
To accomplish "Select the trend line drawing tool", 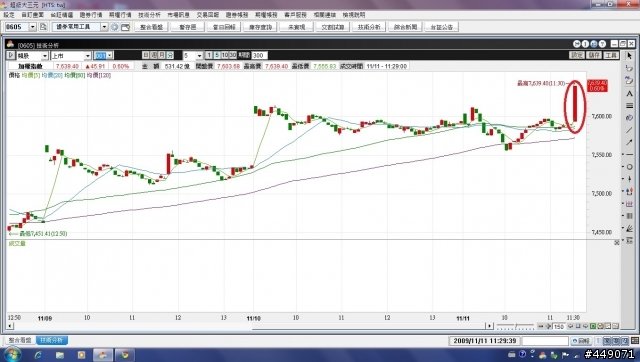I will pos(629,130).
